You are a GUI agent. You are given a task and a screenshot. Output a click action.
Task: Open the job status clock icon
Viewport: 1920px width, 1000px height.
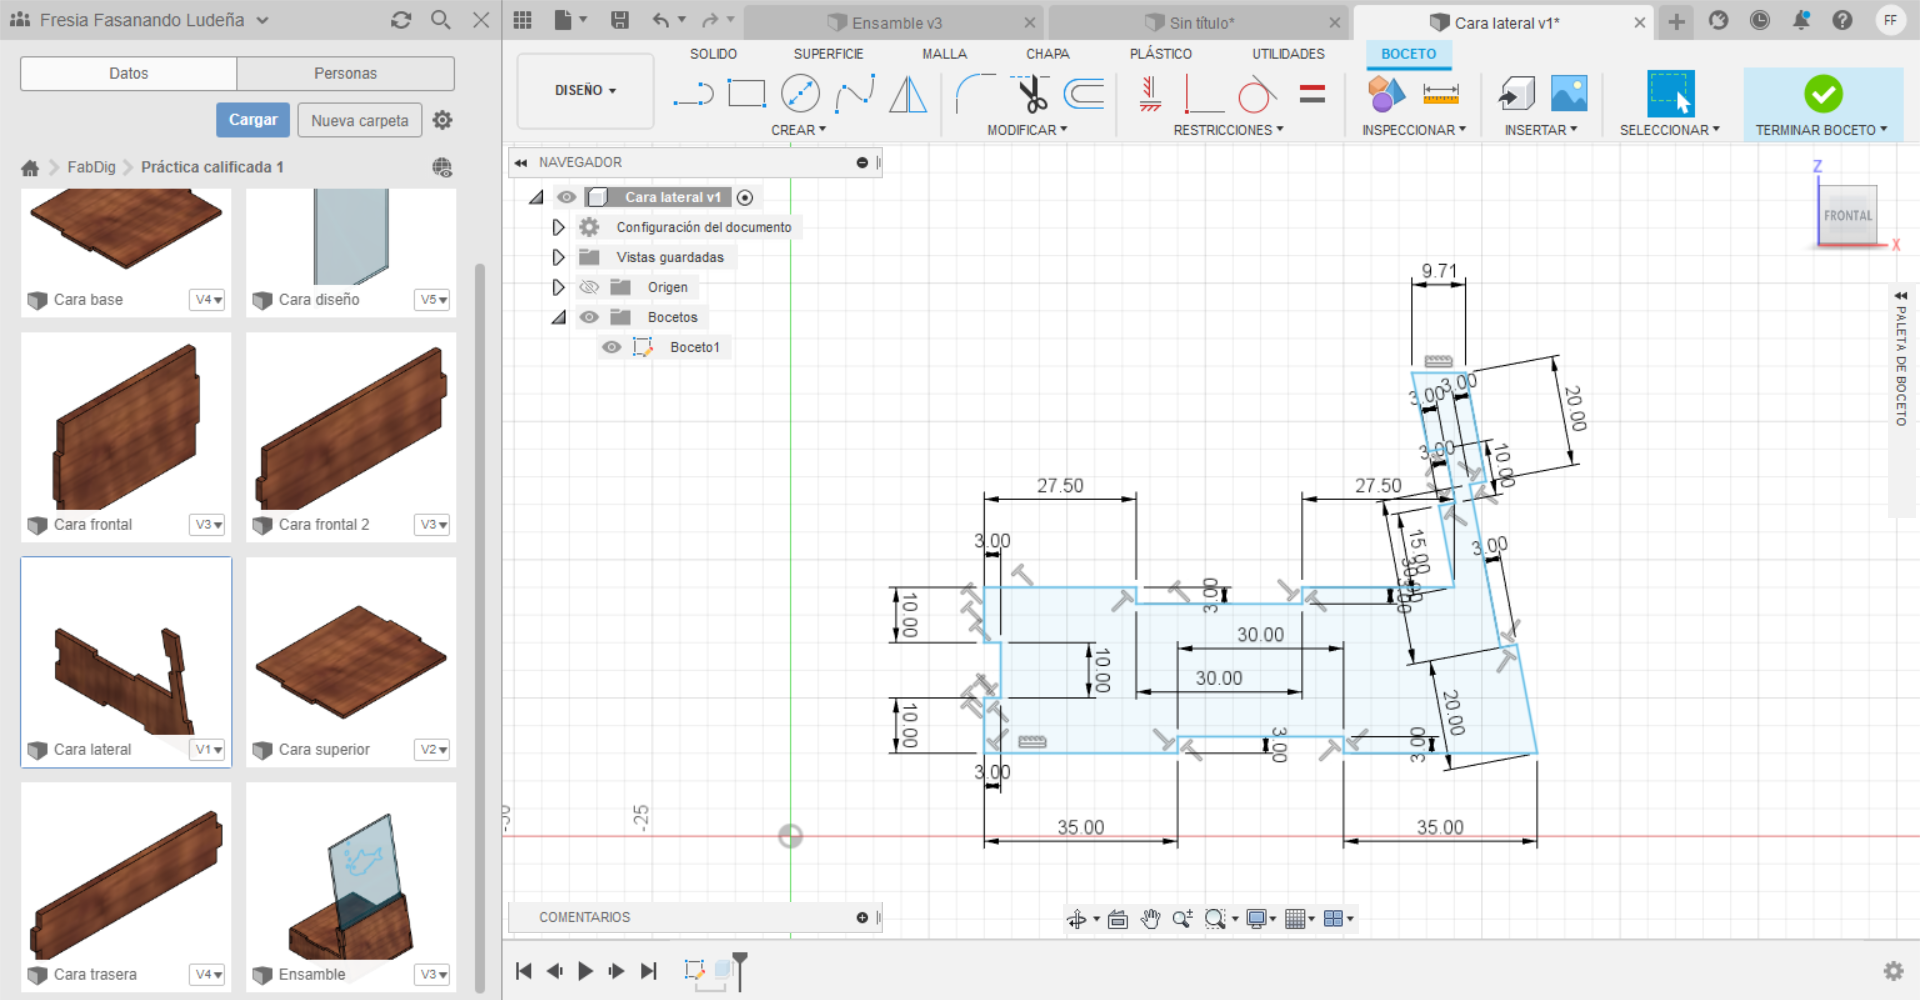click(x=1760, y=20)
